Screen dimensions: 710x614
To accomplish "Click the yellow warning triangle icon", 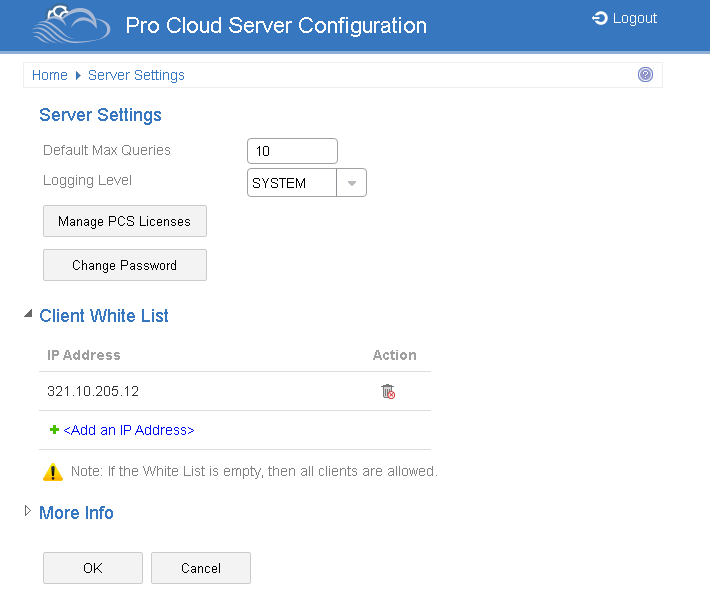I will coord(53,472).
